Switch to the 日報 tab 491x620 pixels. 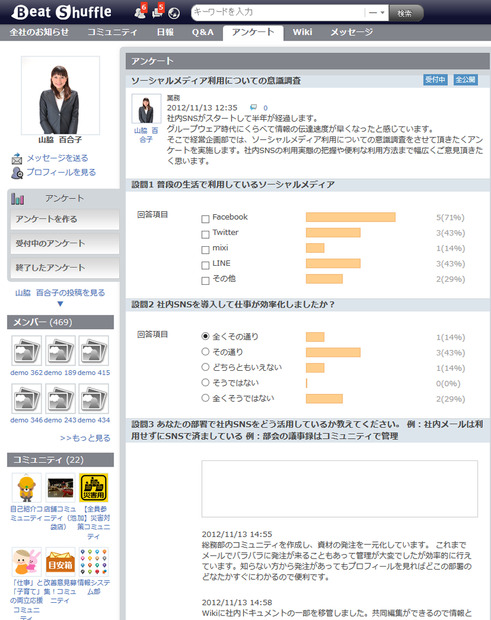[x=165, y=32]
